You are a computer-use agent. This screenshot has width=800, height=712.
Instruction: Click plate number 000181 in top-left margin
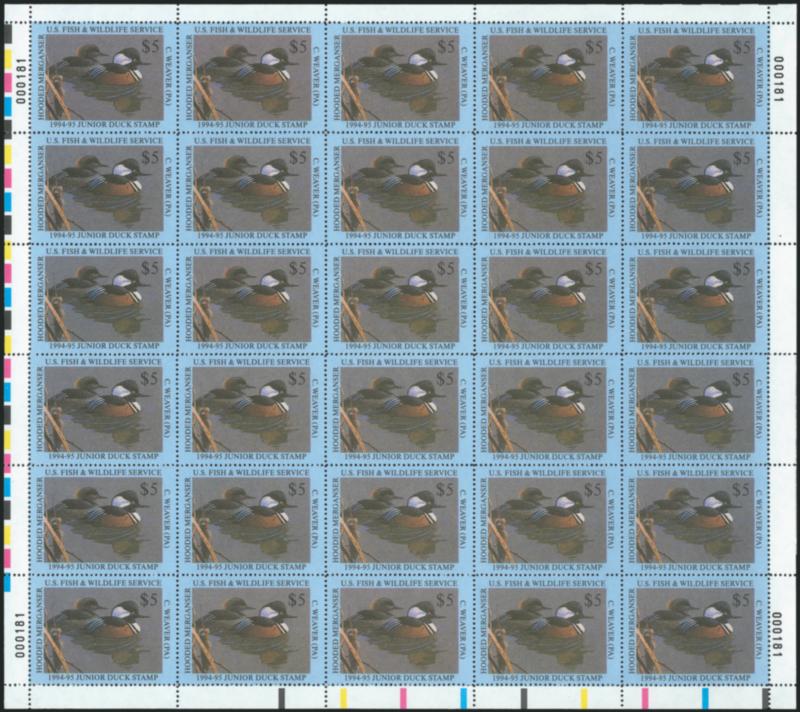point(20,80)
